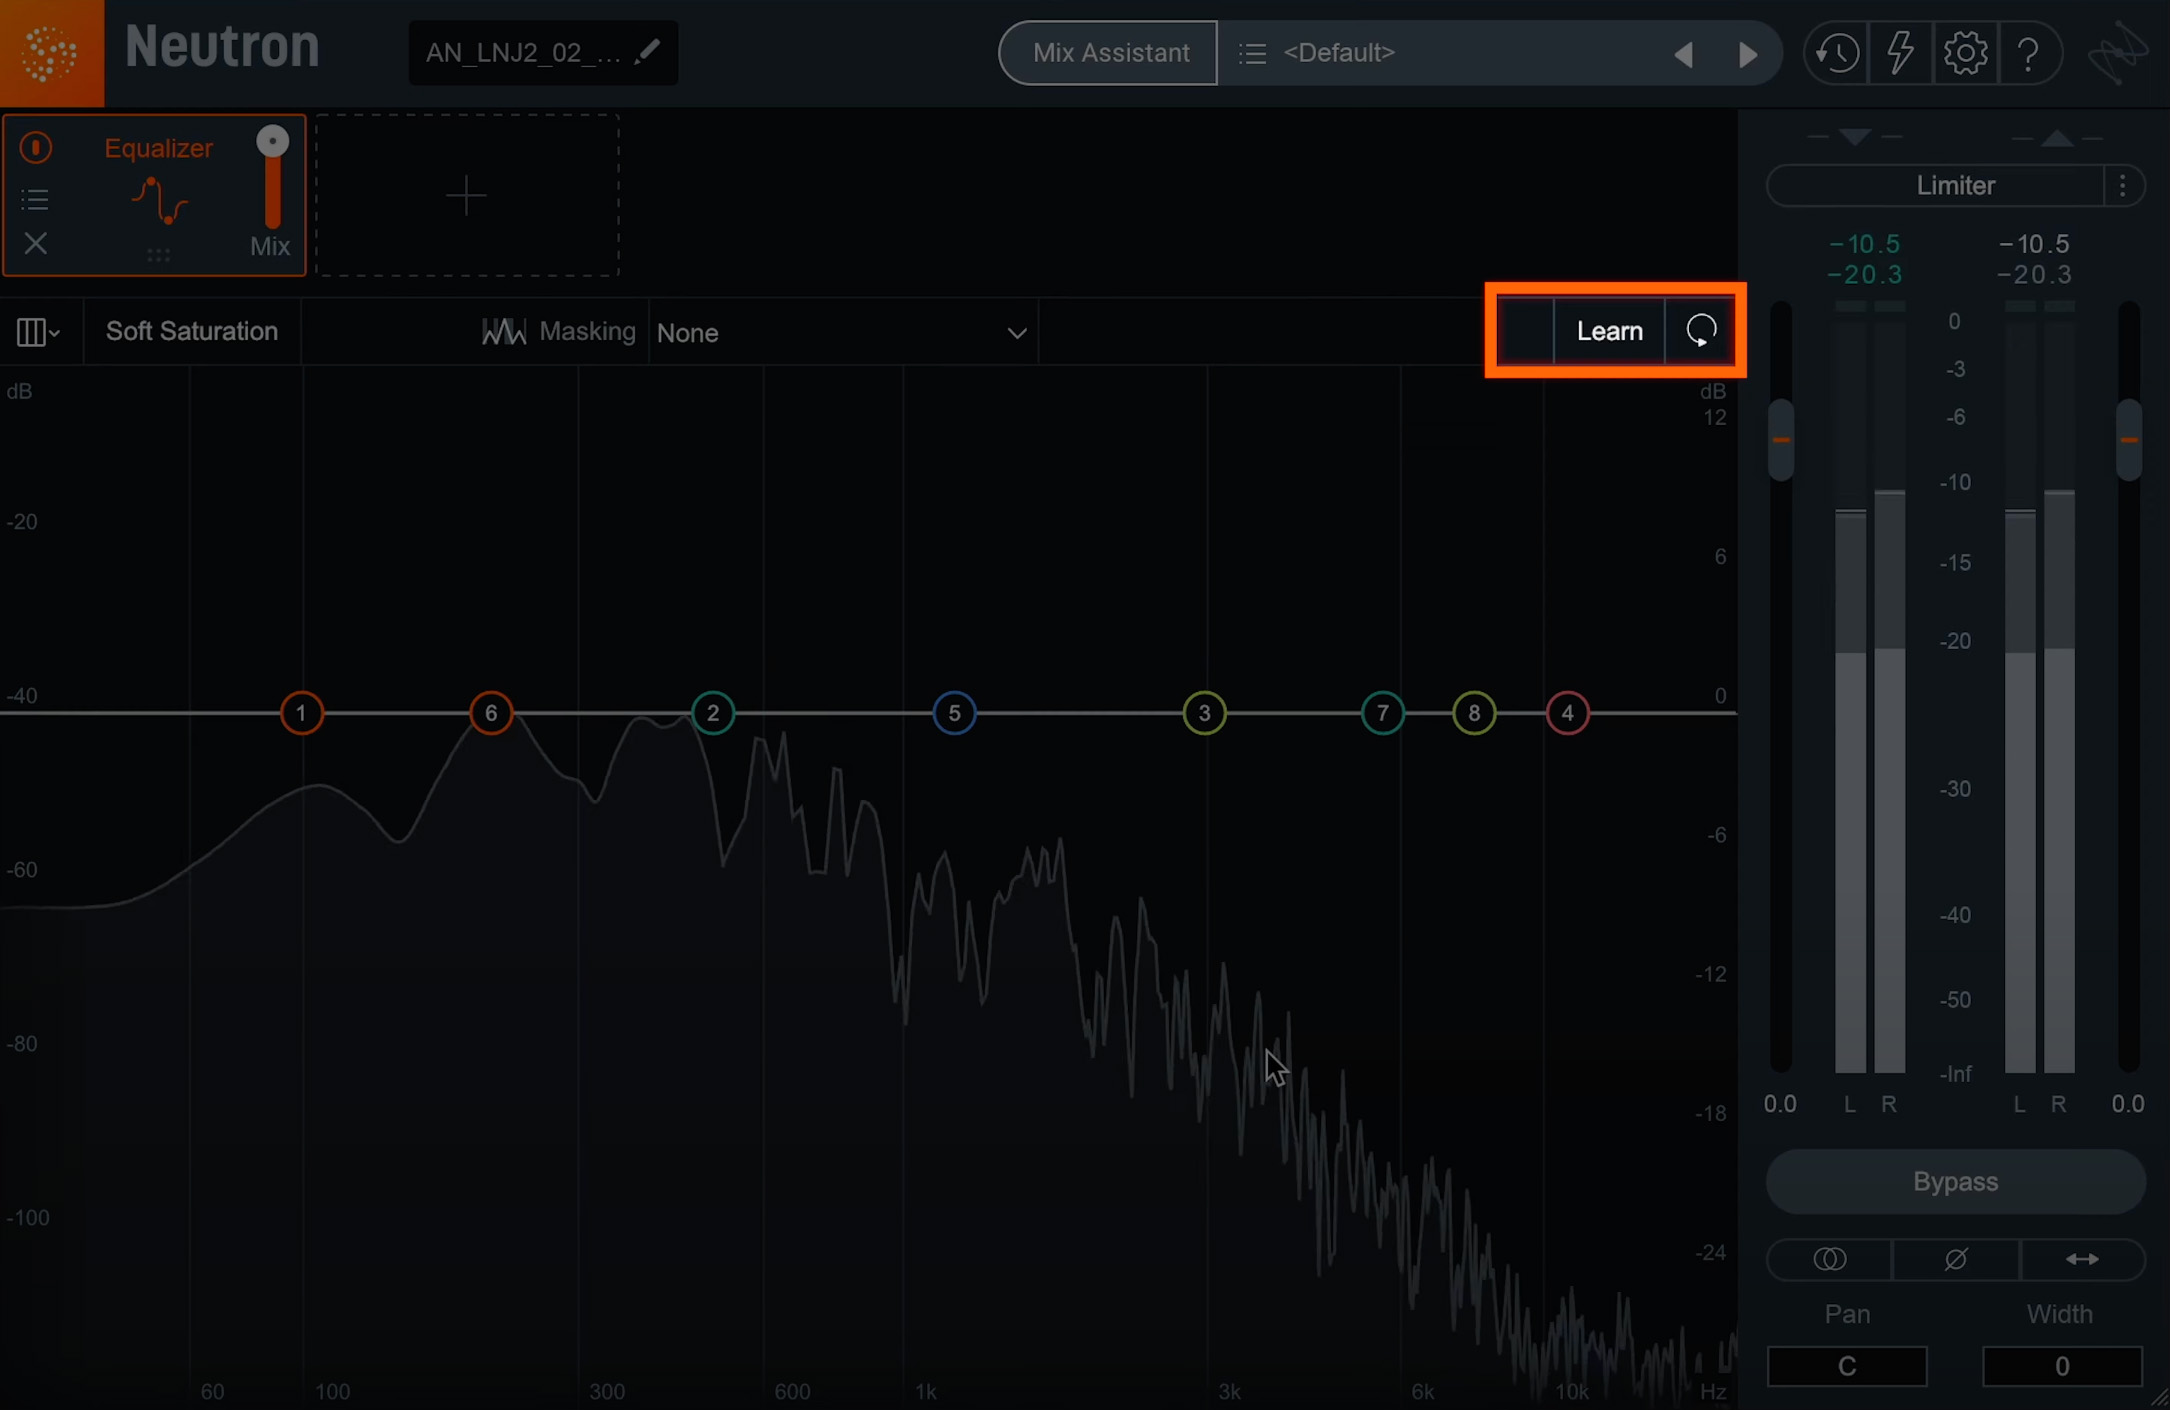Click the <Default> preset name
The height and width of the screenshot is (1410, 2170).
click(1338, 52)
